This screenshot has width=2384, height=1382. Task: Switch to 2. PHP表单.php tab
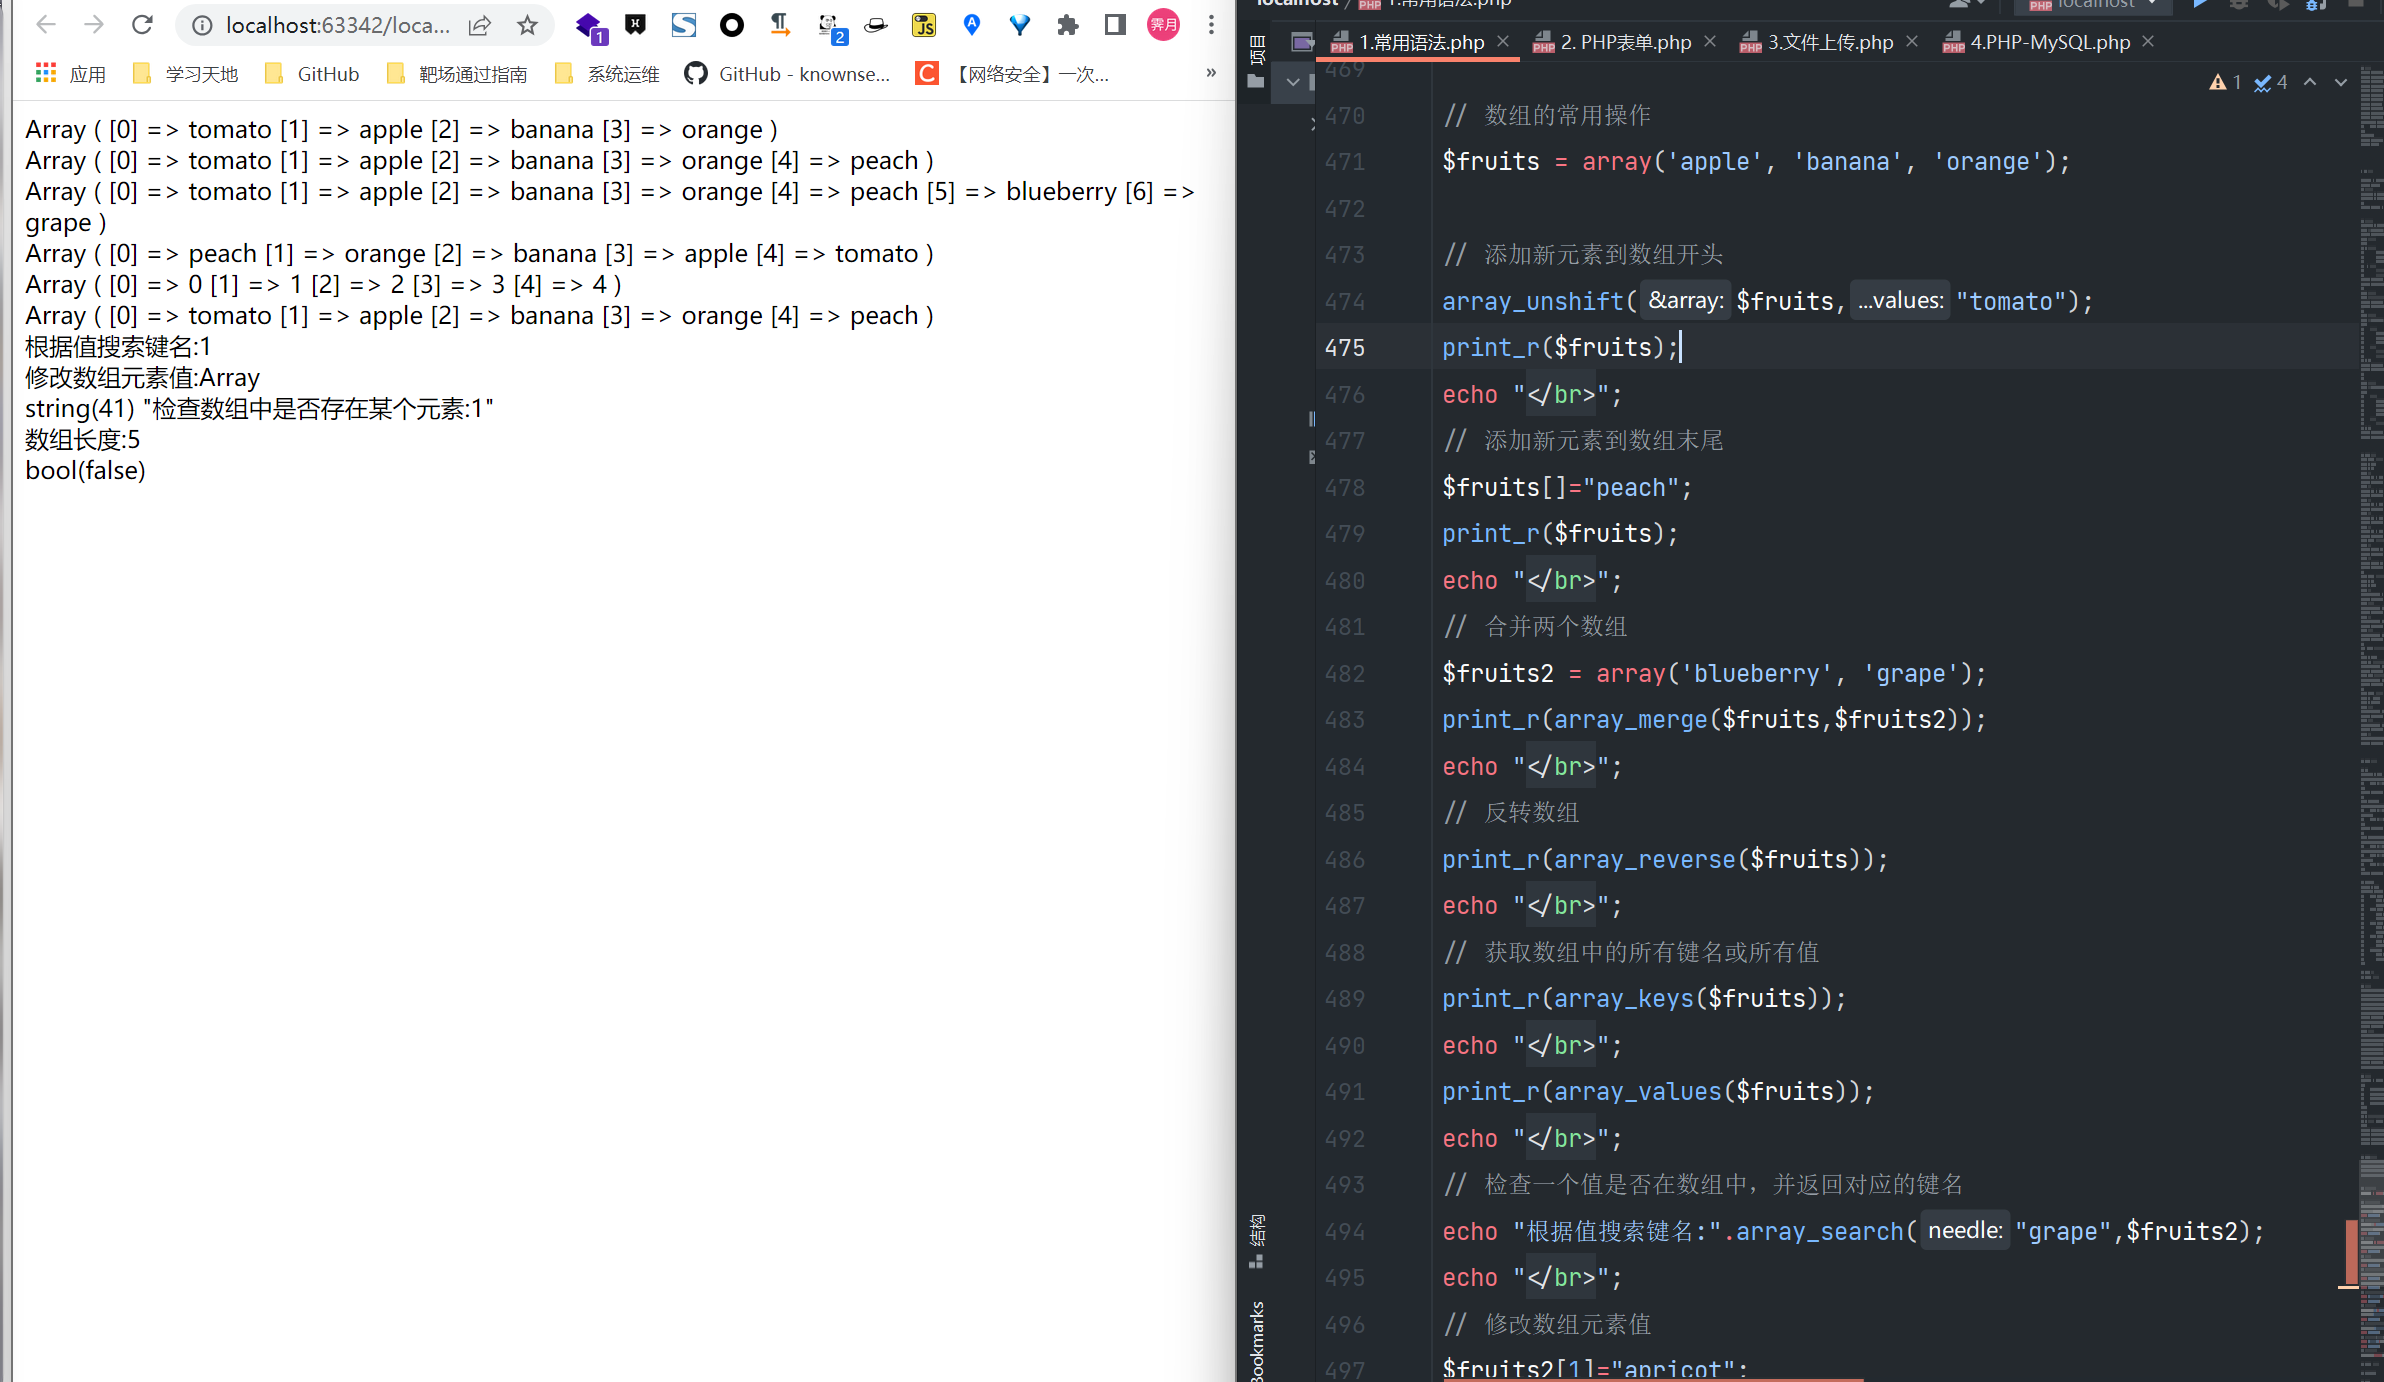(1625, 42)
